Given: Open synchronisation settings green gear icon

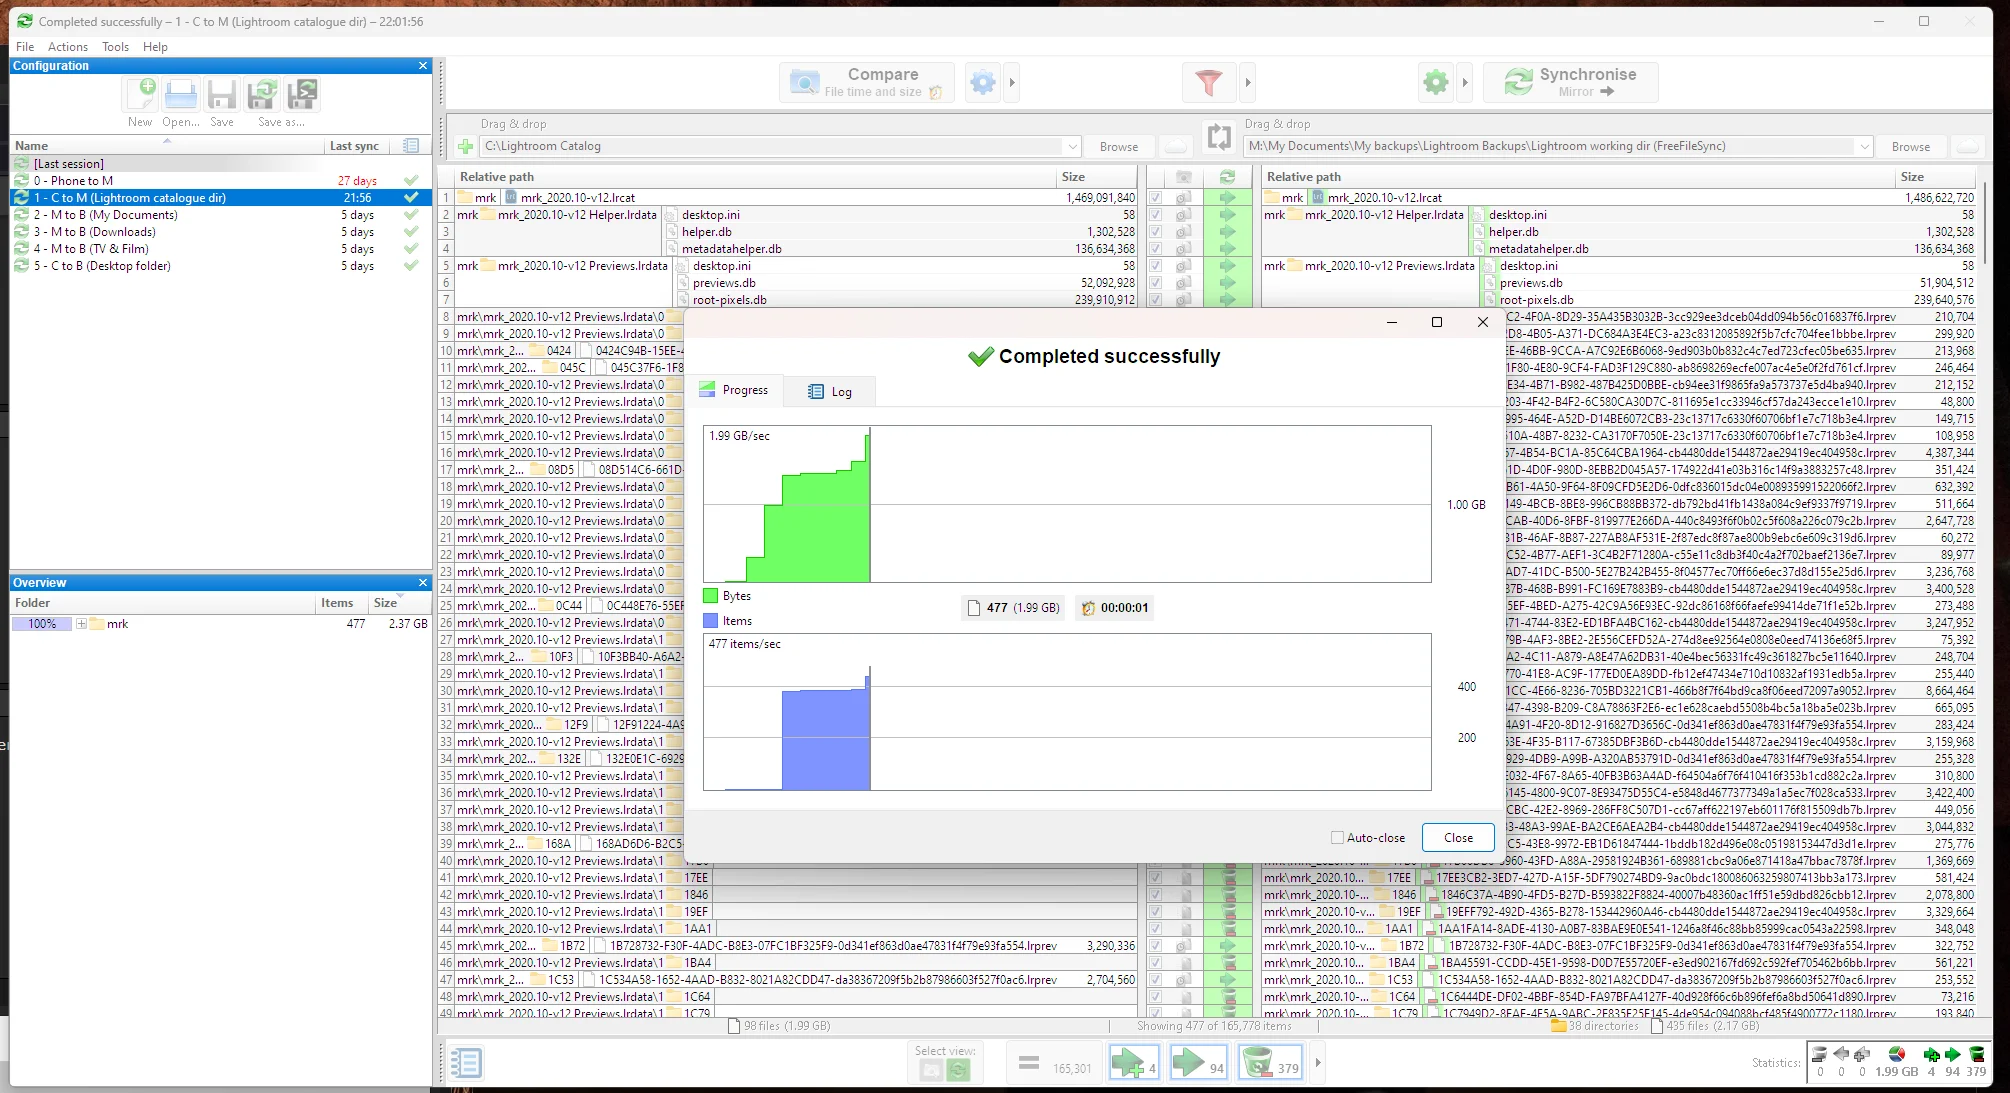Looking at the screenshot, I should (x=1436, y=82).
